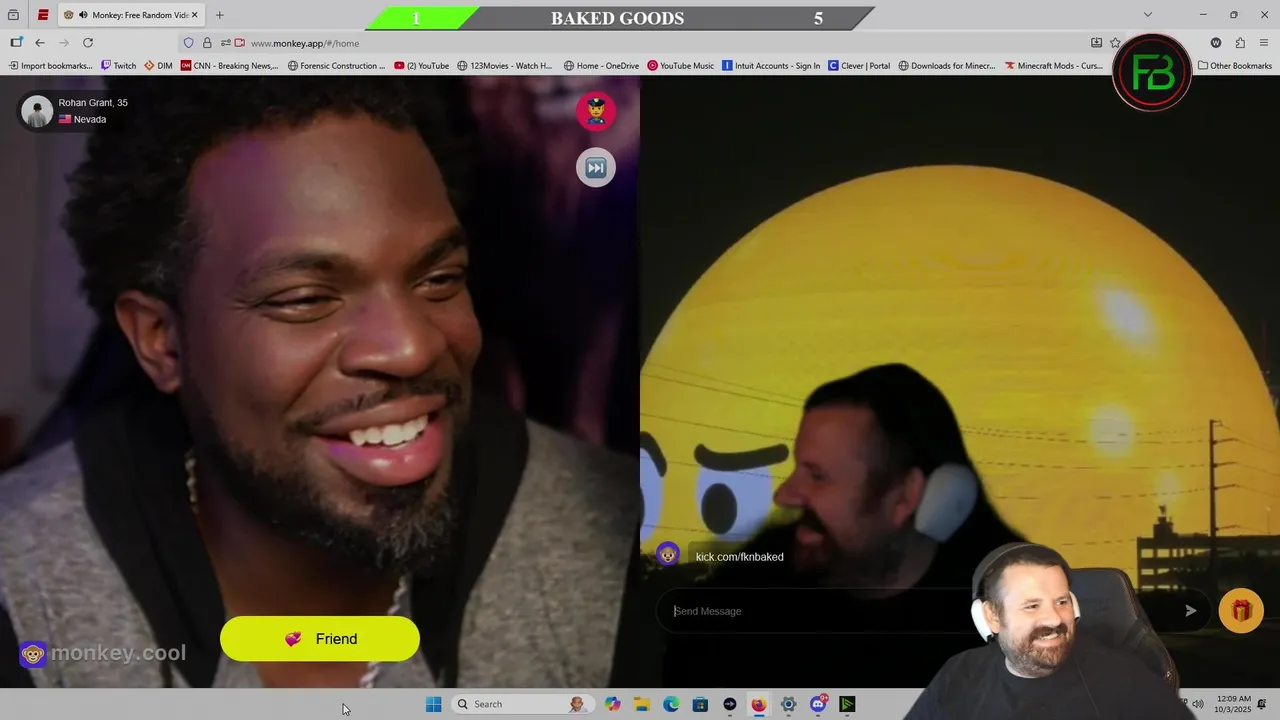Open the Settings gear in the taskbar
This screenshot has width=1280, height=720.
pyautogui.click(x=788, y=704)
